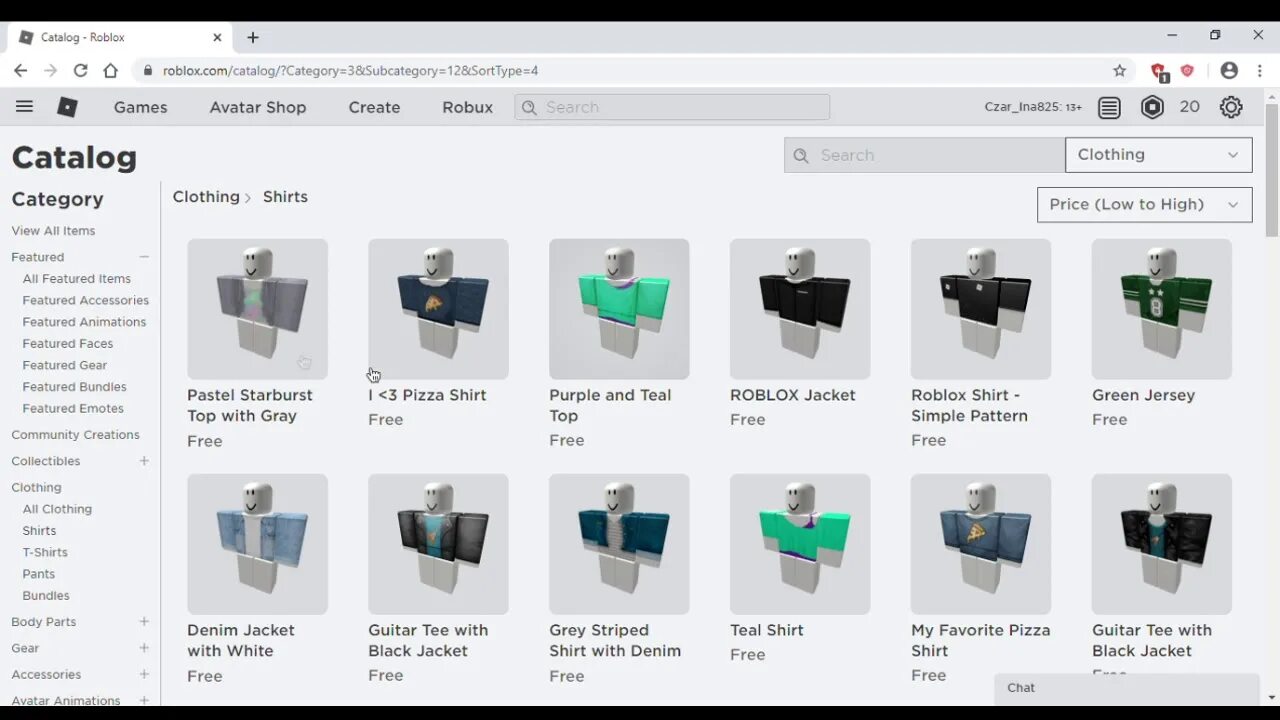Select Featured Animations
1280x720 pixels.
pos(84,322)
